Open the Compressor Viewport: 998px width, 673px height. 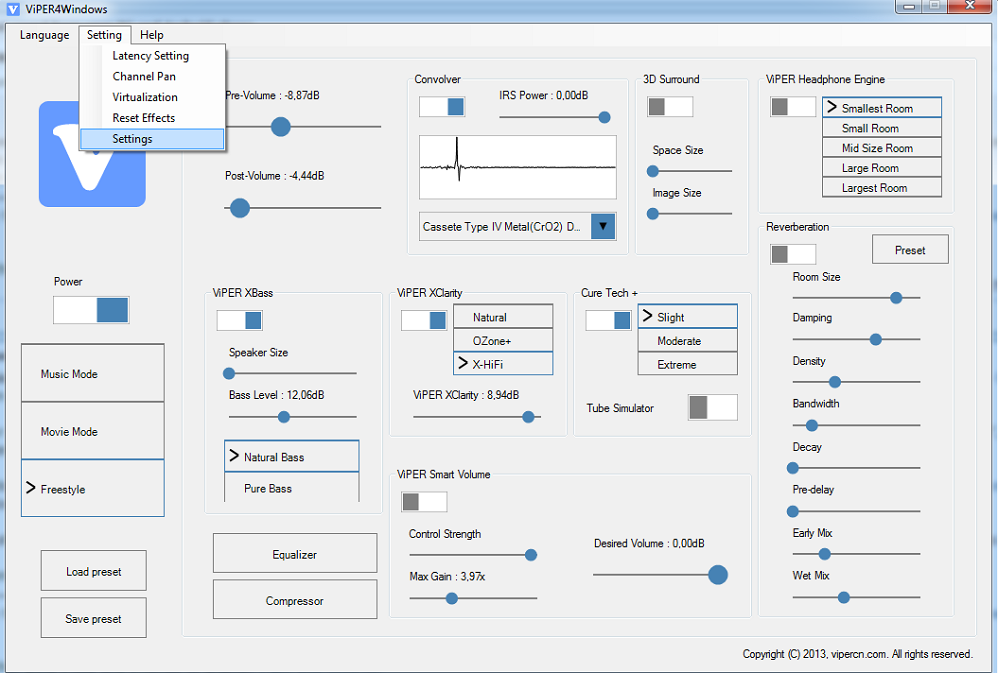coord(295,600)
